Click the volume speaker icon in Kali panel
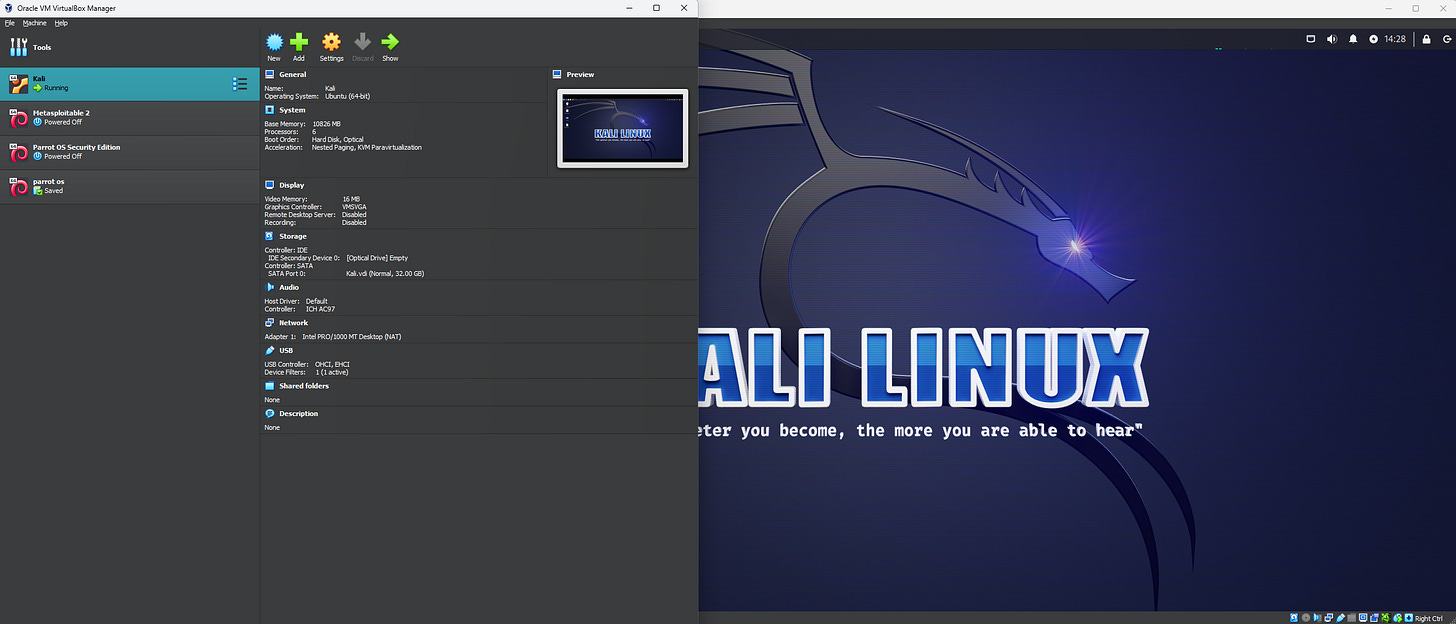 click(1331, 39)
